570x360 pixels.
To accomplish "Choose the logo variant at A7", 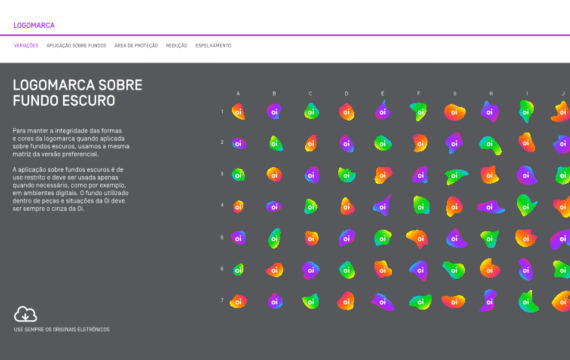I will coord(238,301).
